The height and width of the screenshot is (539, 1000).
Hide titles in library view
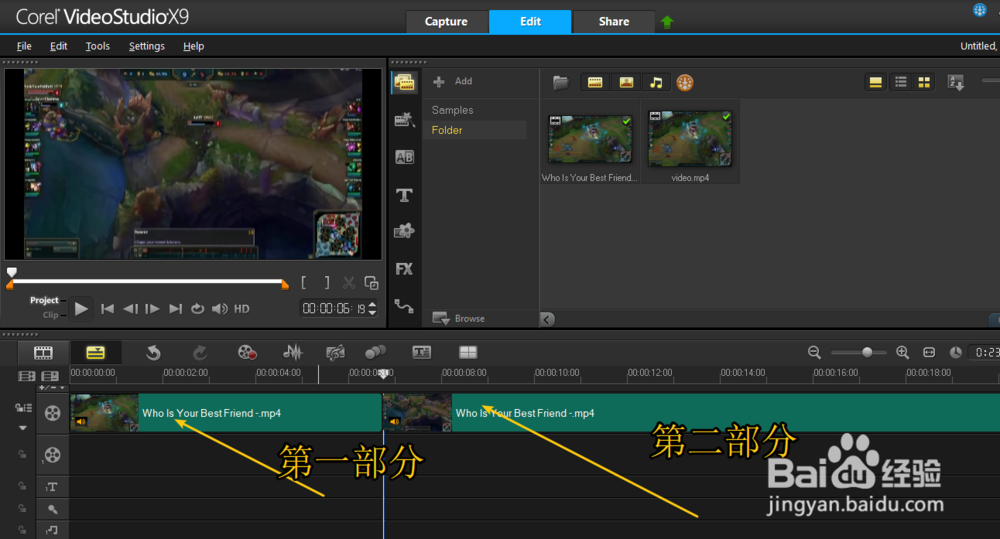(x=876, y=82)
